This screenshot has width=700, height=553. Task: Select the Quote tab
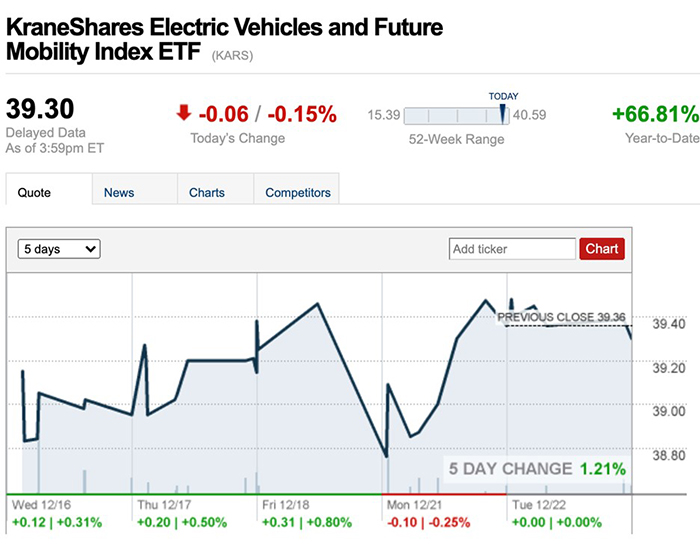tap(34, 192)
